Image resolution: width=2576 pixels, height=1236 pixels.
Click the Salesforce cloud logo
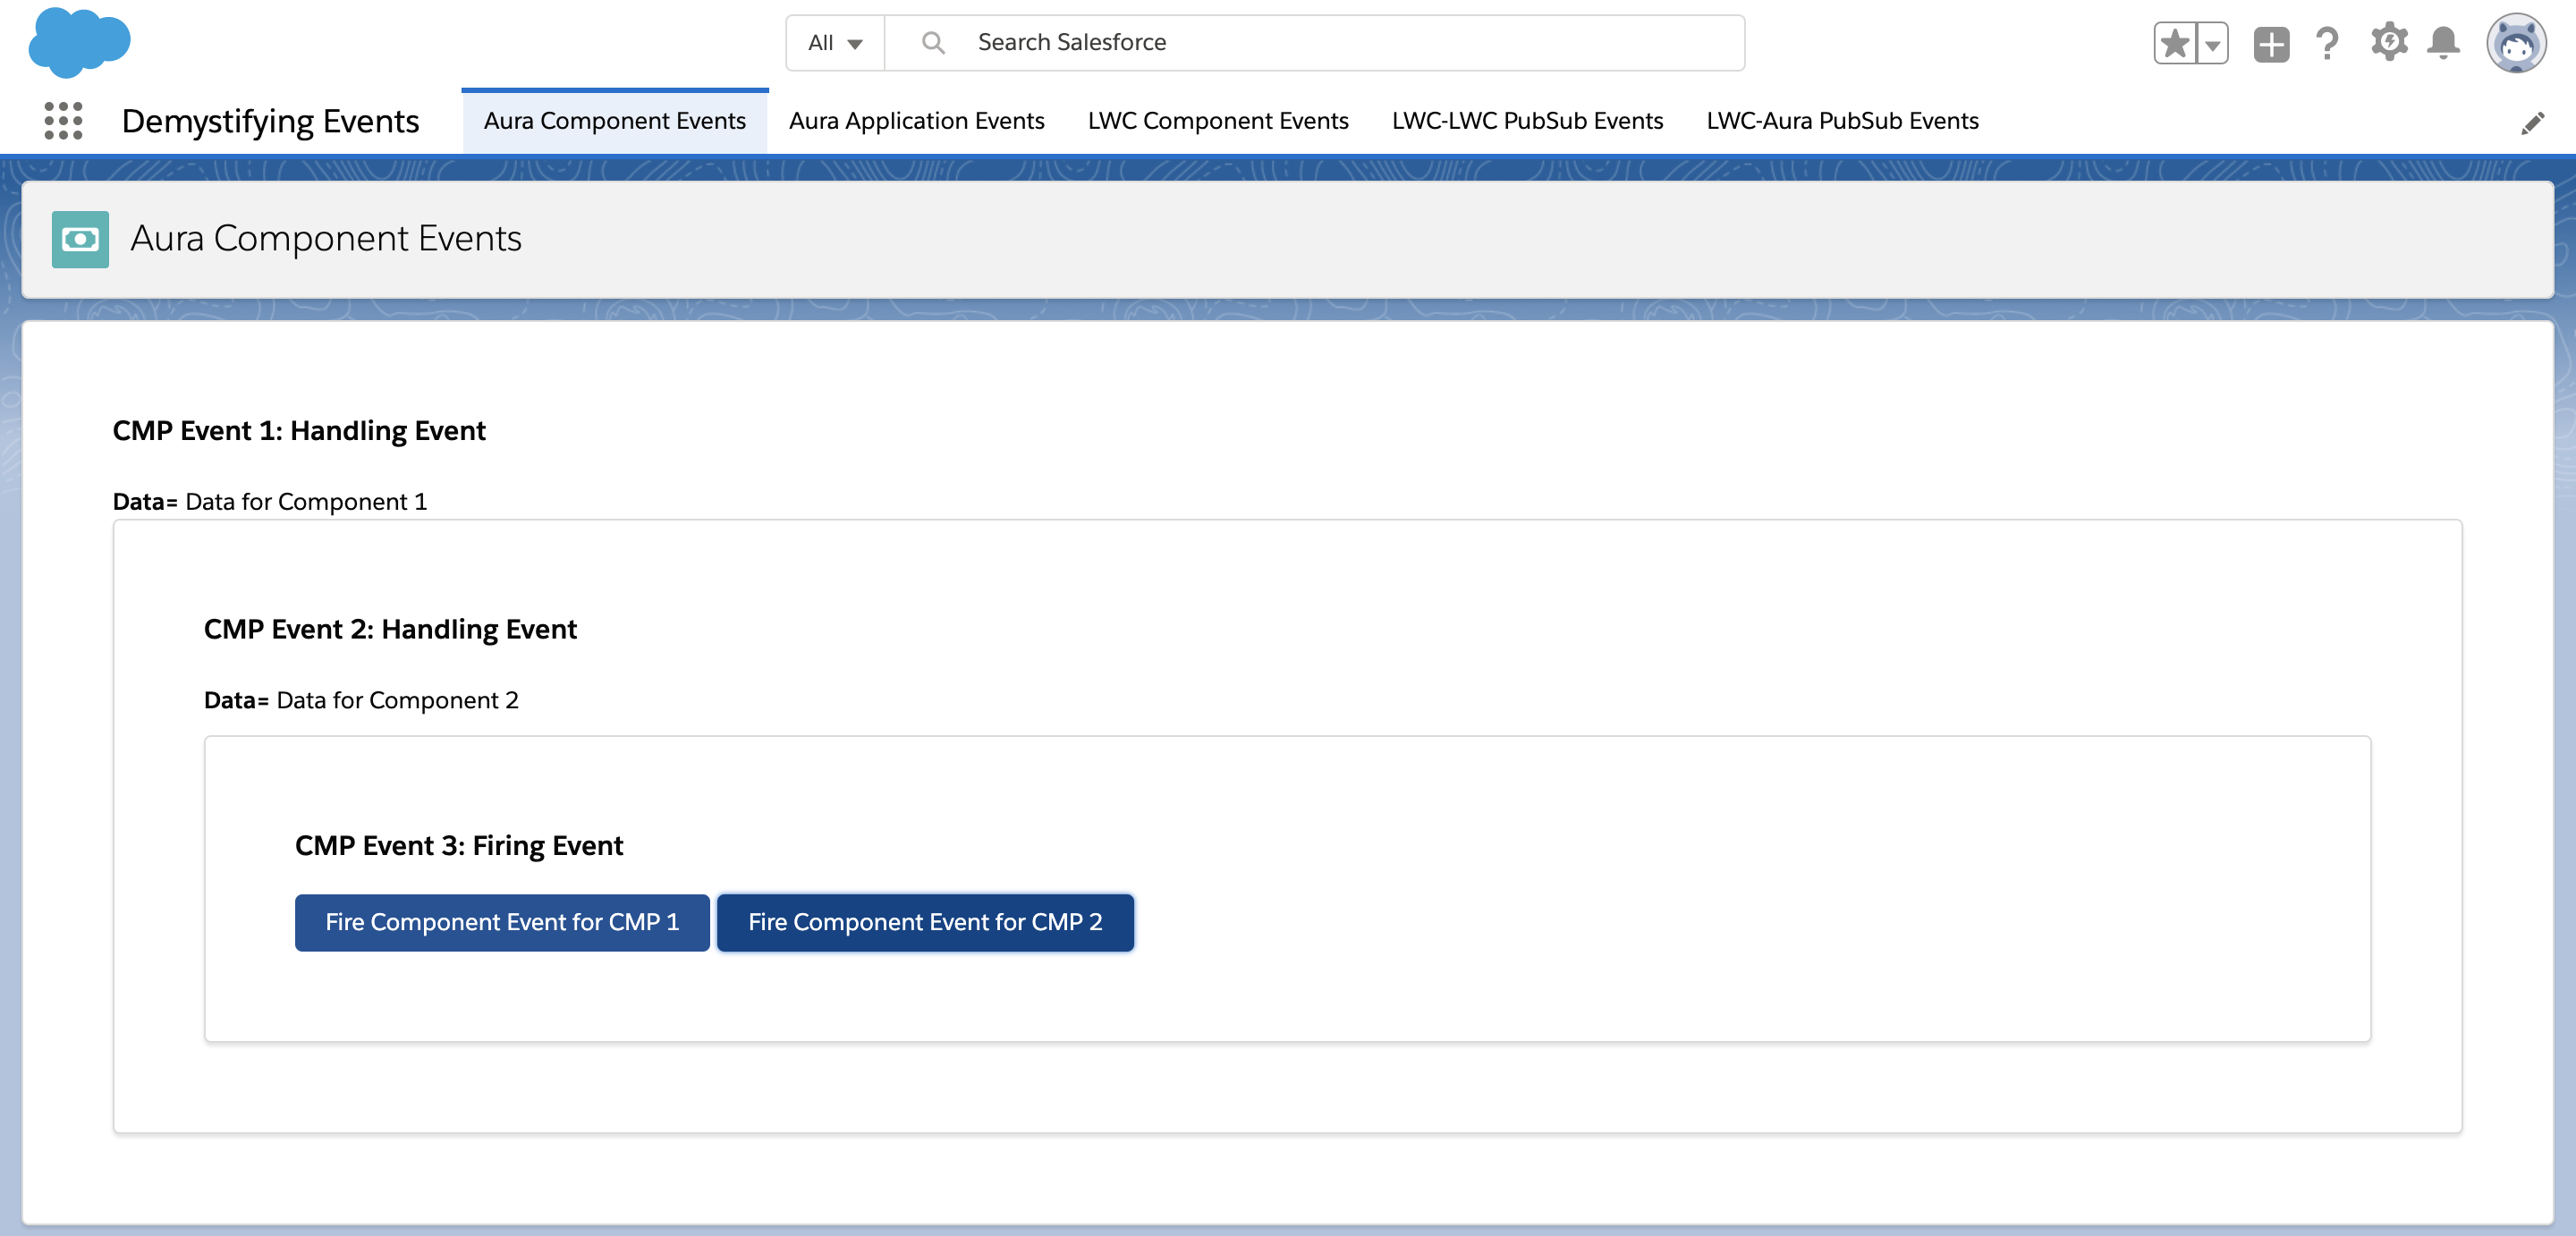coord(79,42)
